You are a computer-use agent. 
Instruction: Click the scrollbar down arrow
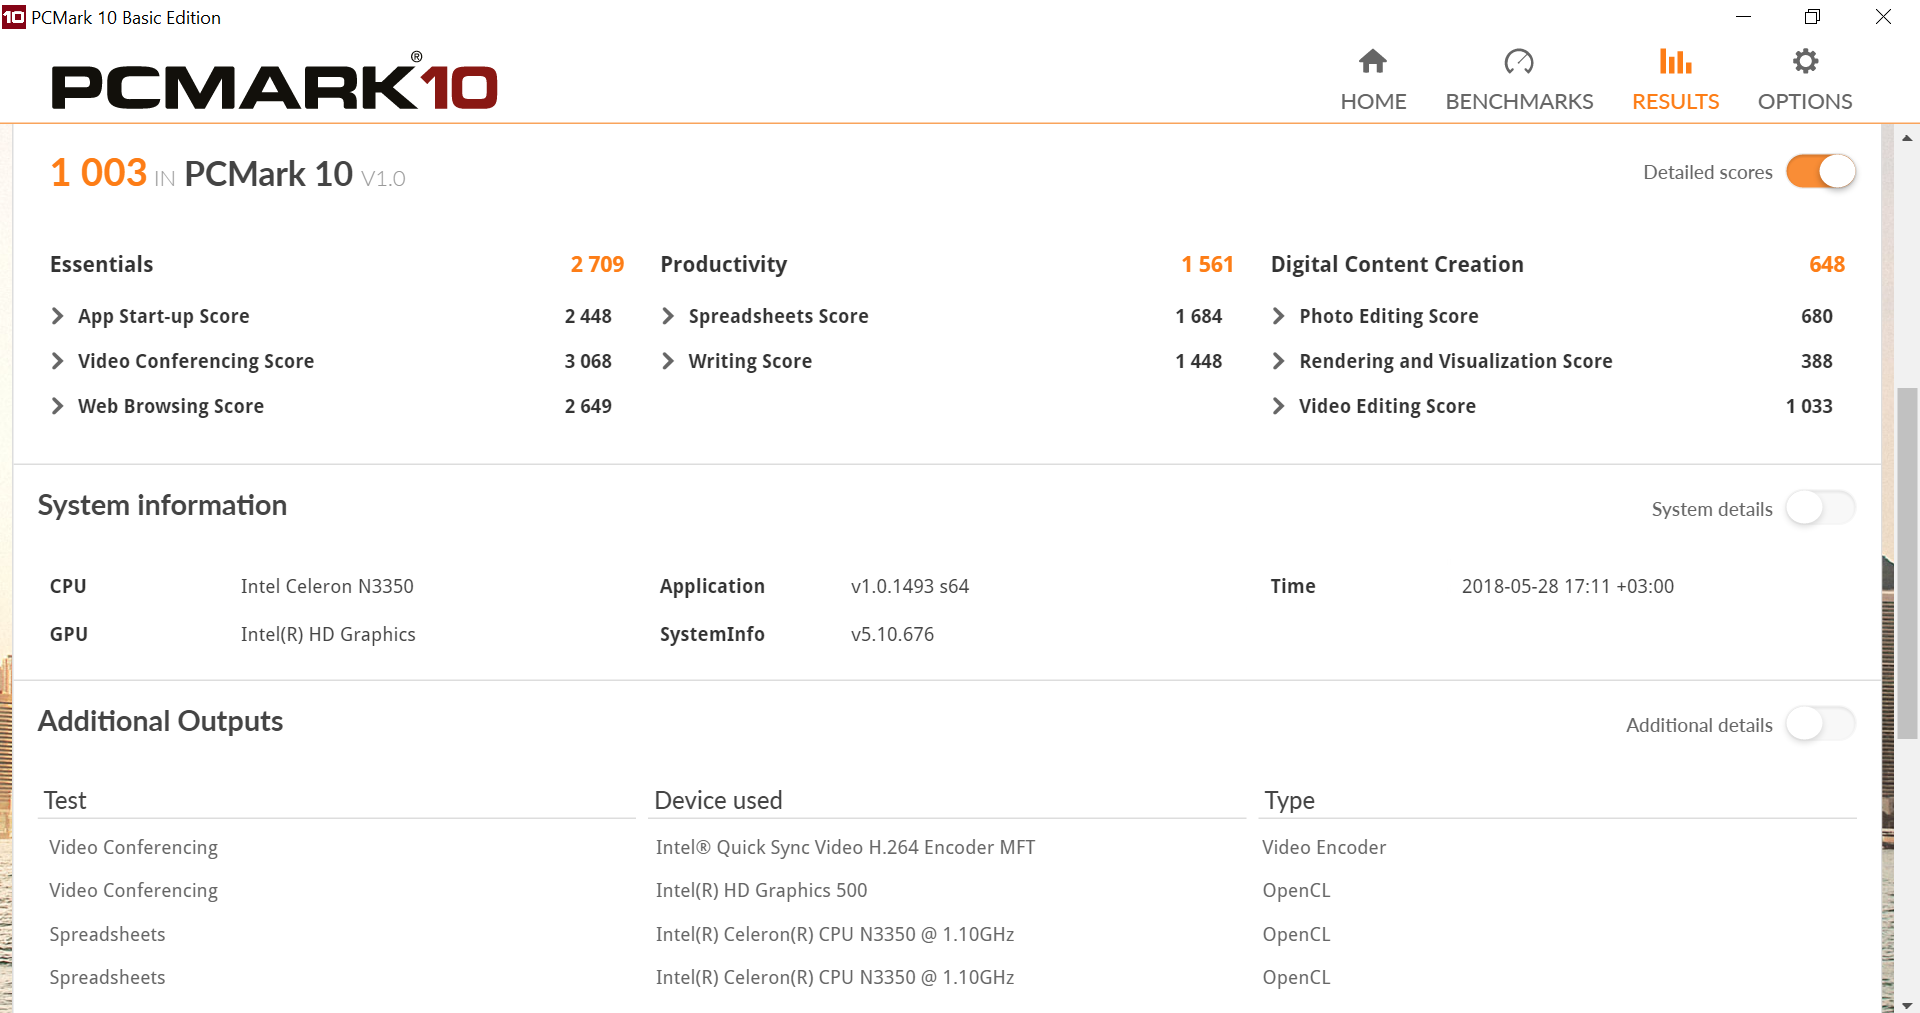pos(1907,1004)
